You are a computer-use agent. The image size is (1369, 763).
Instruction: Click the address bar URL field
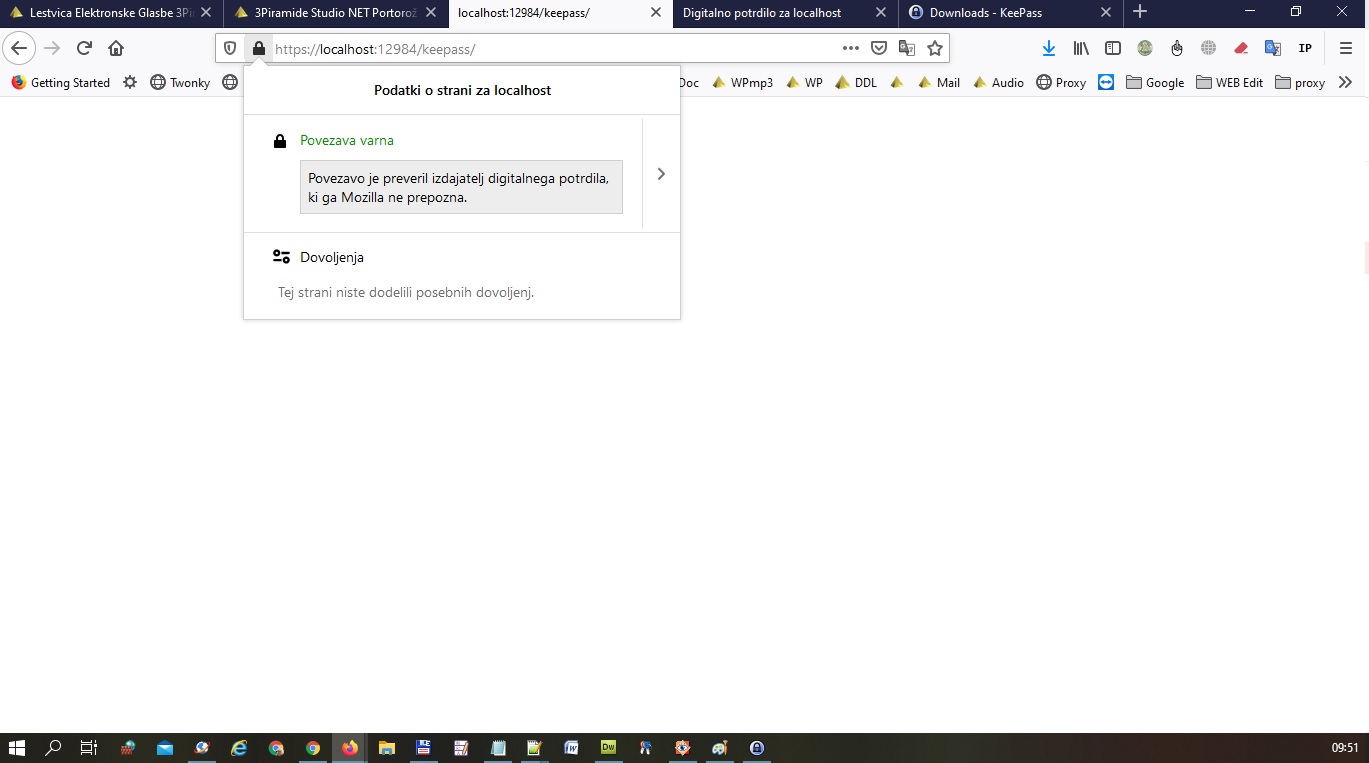[x=555, y=48]
